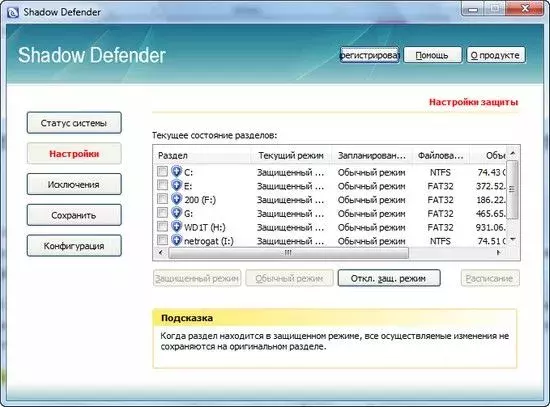
Task: Click the vertical scrollbar thumb
Action: pos(512,189)
